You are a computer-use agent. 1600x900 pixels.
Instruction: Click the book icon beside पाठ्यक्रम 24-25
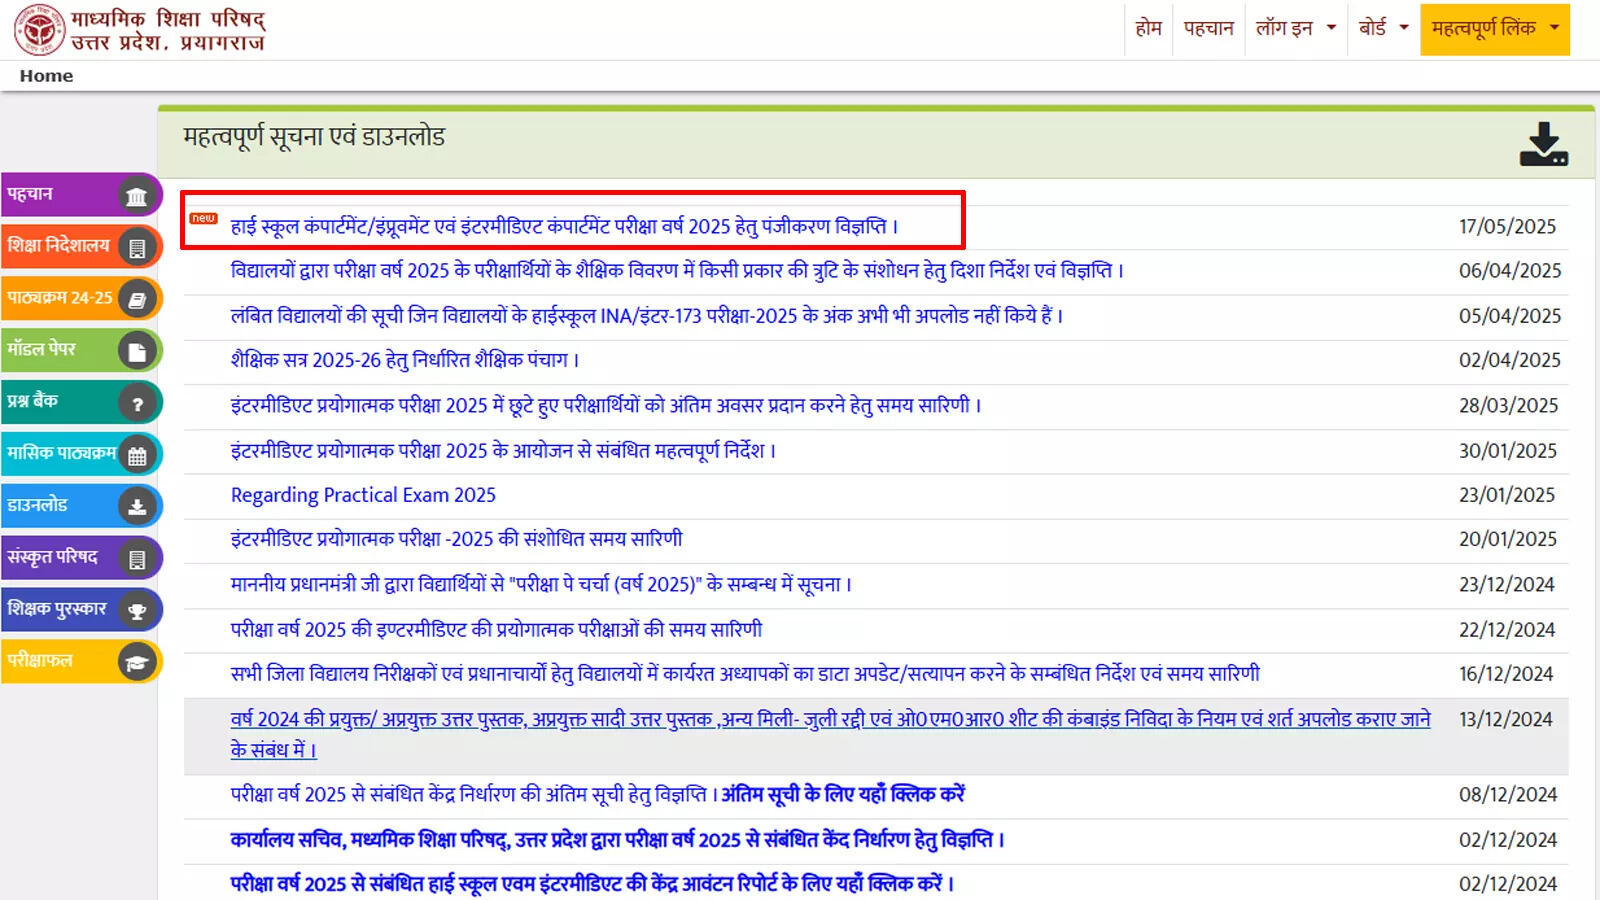click(x=137, y=299)
